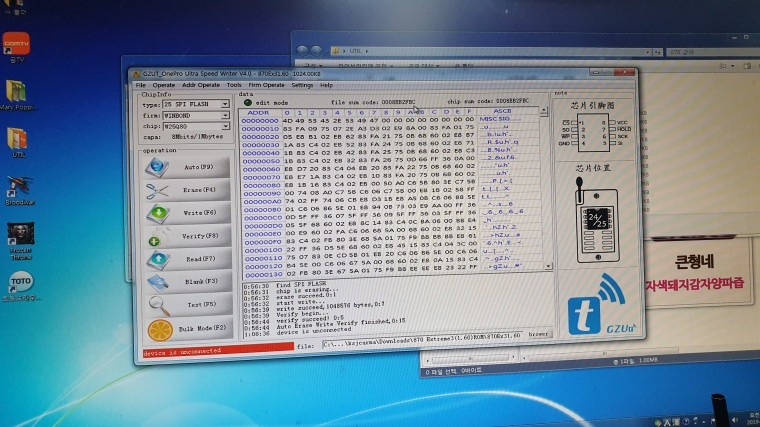This screenshot has height=427, width=760.
Task: Select hex row address 00000010
Action: pyautogui.click(x=260, y=128)
